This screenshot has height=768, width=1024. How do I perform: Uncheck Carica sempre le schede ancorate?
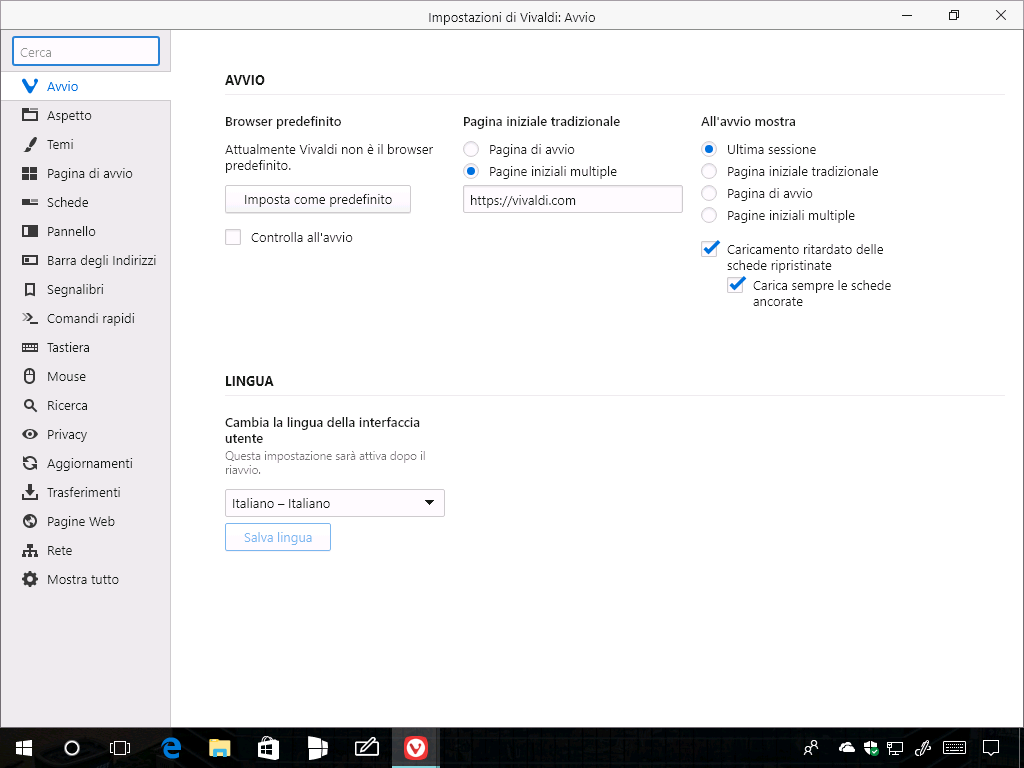pyautogui.click(x=736, y=284)
